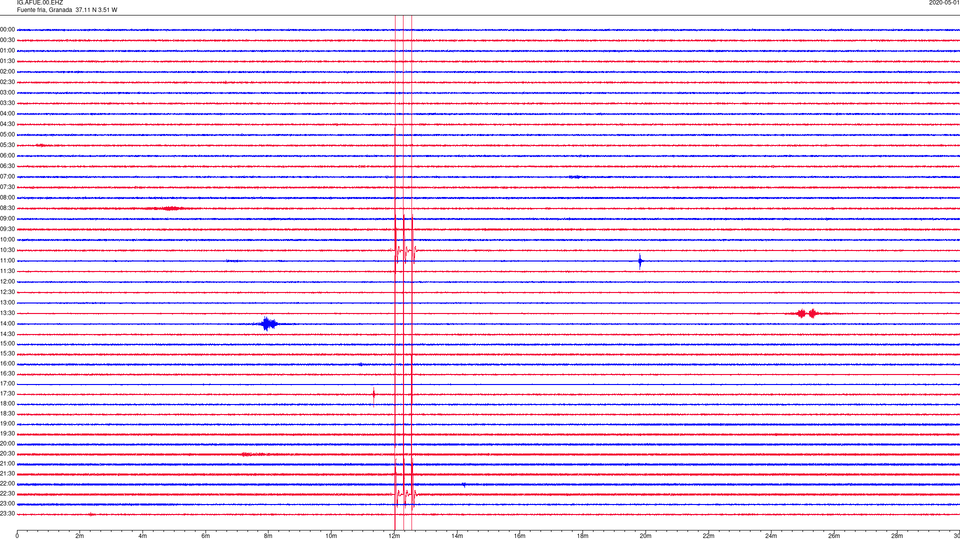Click the 10m x-axis tick label
The width and height of the screenshot is (960, 540).
pyautogui.click(x=331, y=536)
